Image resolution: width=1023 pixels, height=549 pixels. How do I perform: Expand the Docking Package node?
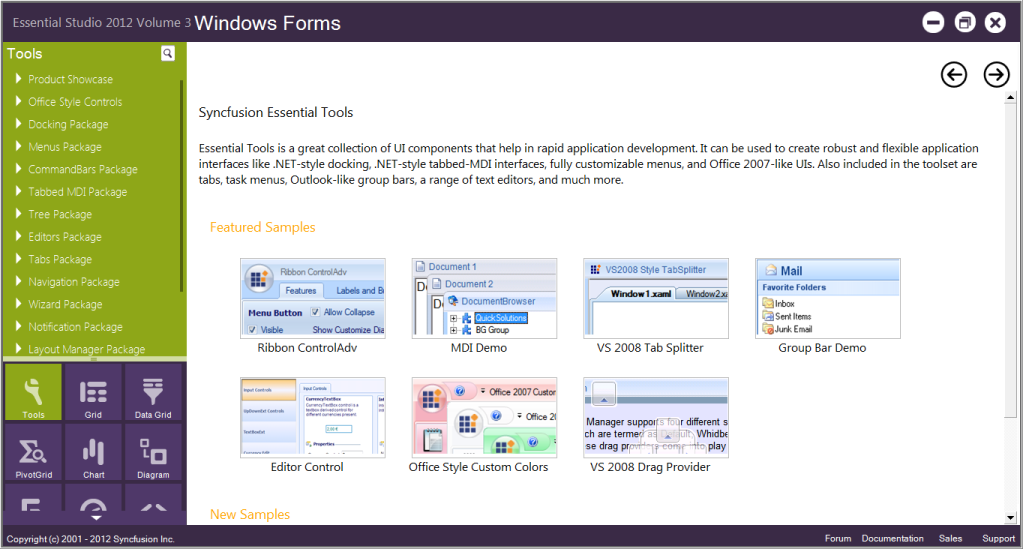coord(19,124)
